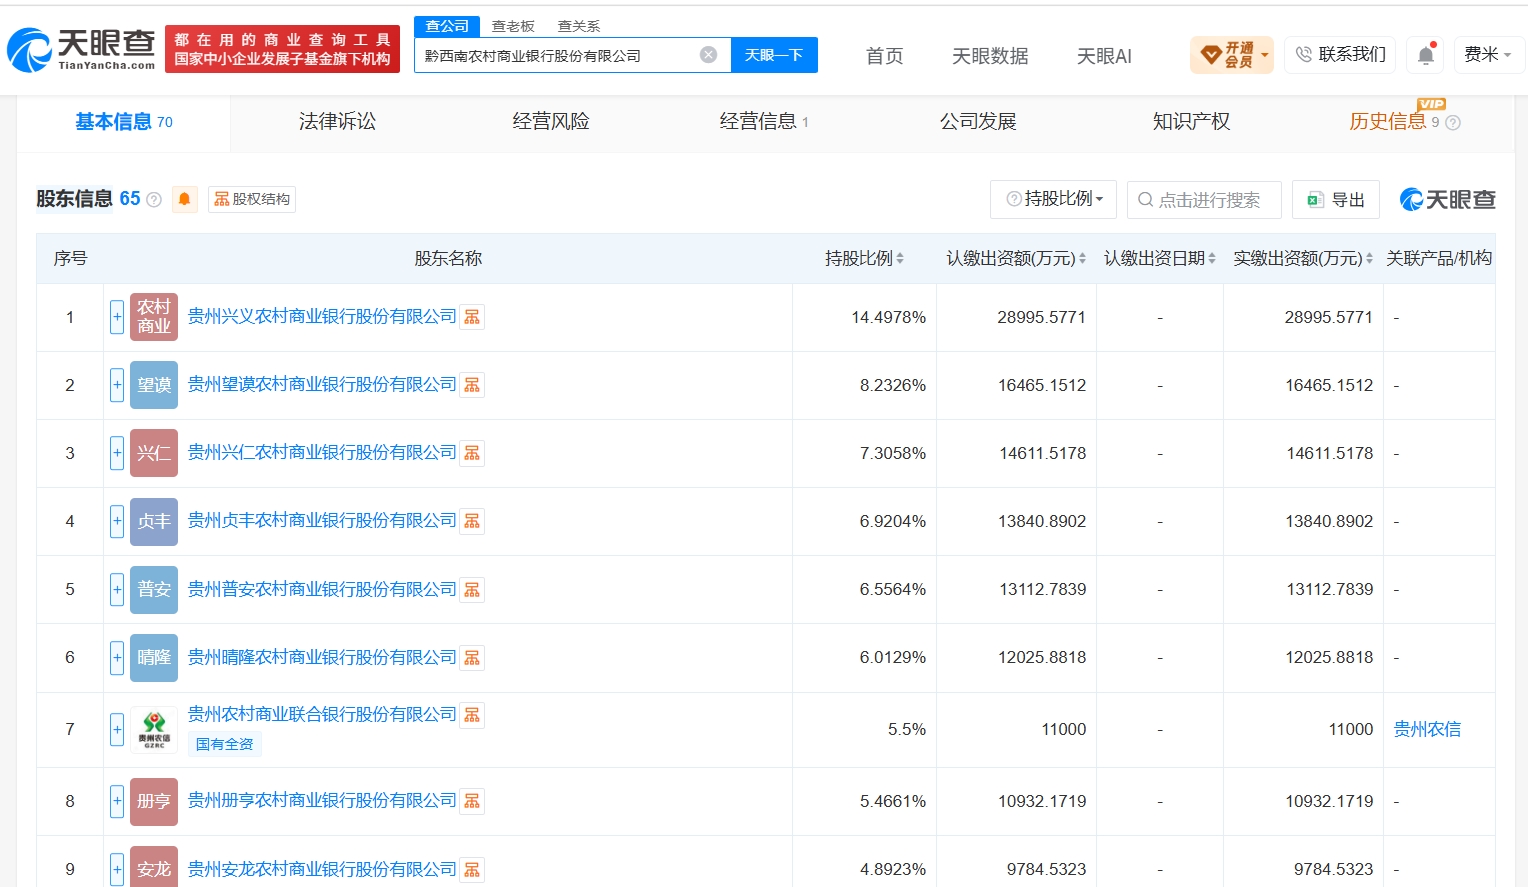Open 贵州兴义农村商业银行股份有限公司 link
The width and height of the screenshot is (1528, 887).
click(x=322, y=316)
